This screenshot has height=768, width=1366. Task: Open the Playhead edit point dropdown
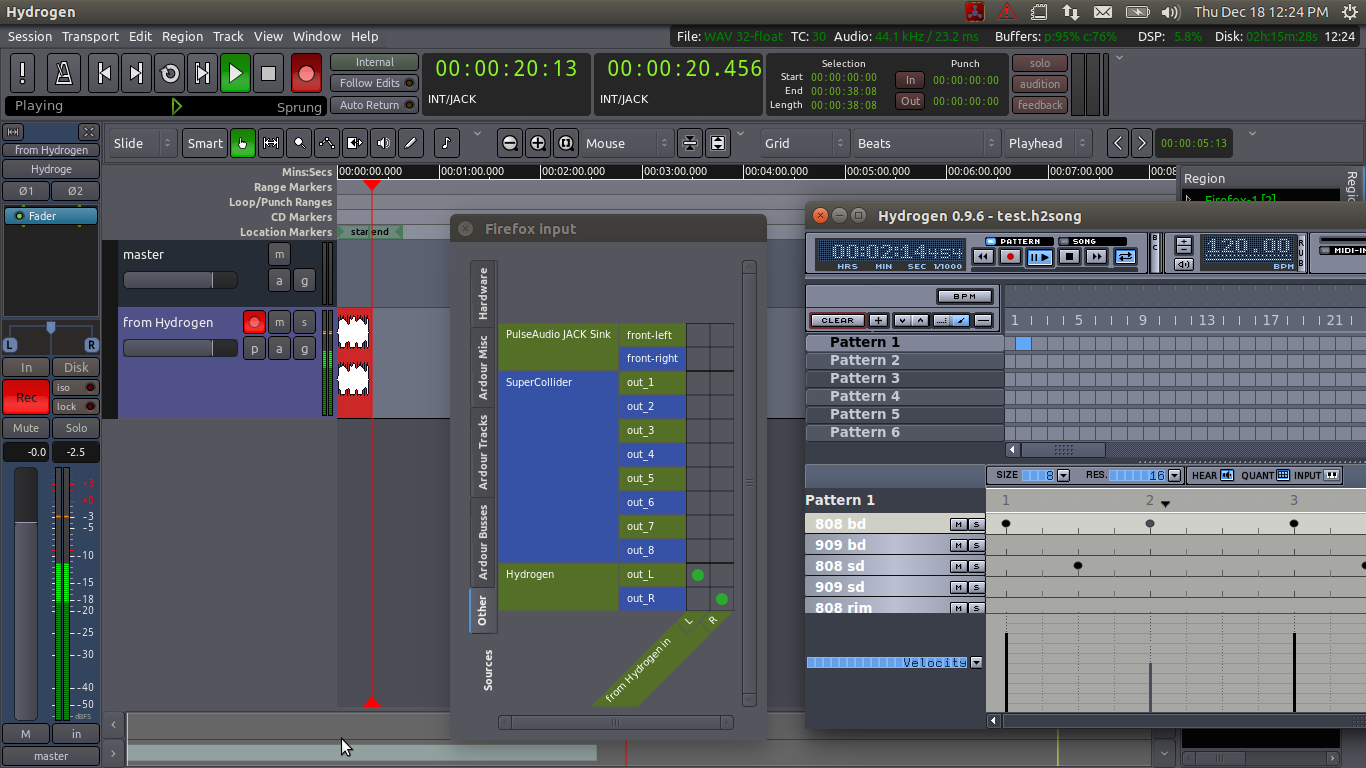tap(1047, 143)
